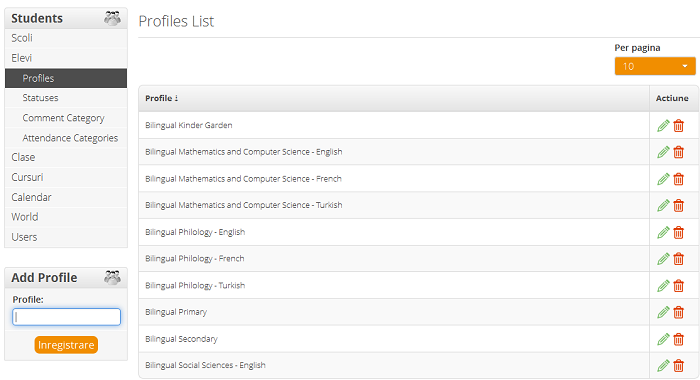Screen dimensions: 700x380
Task: Edit Bilingual Mathematics and Computer Science - English
Action: [x=663, y=152]
